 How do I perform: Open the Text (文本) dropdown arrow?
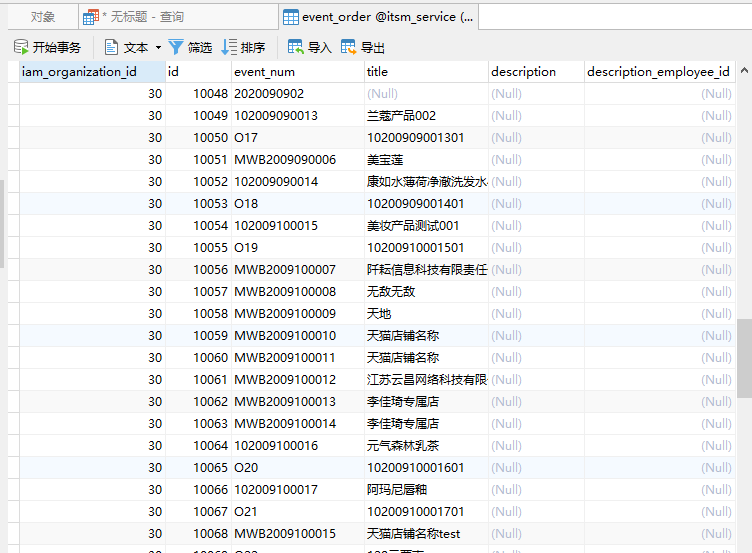158,47
